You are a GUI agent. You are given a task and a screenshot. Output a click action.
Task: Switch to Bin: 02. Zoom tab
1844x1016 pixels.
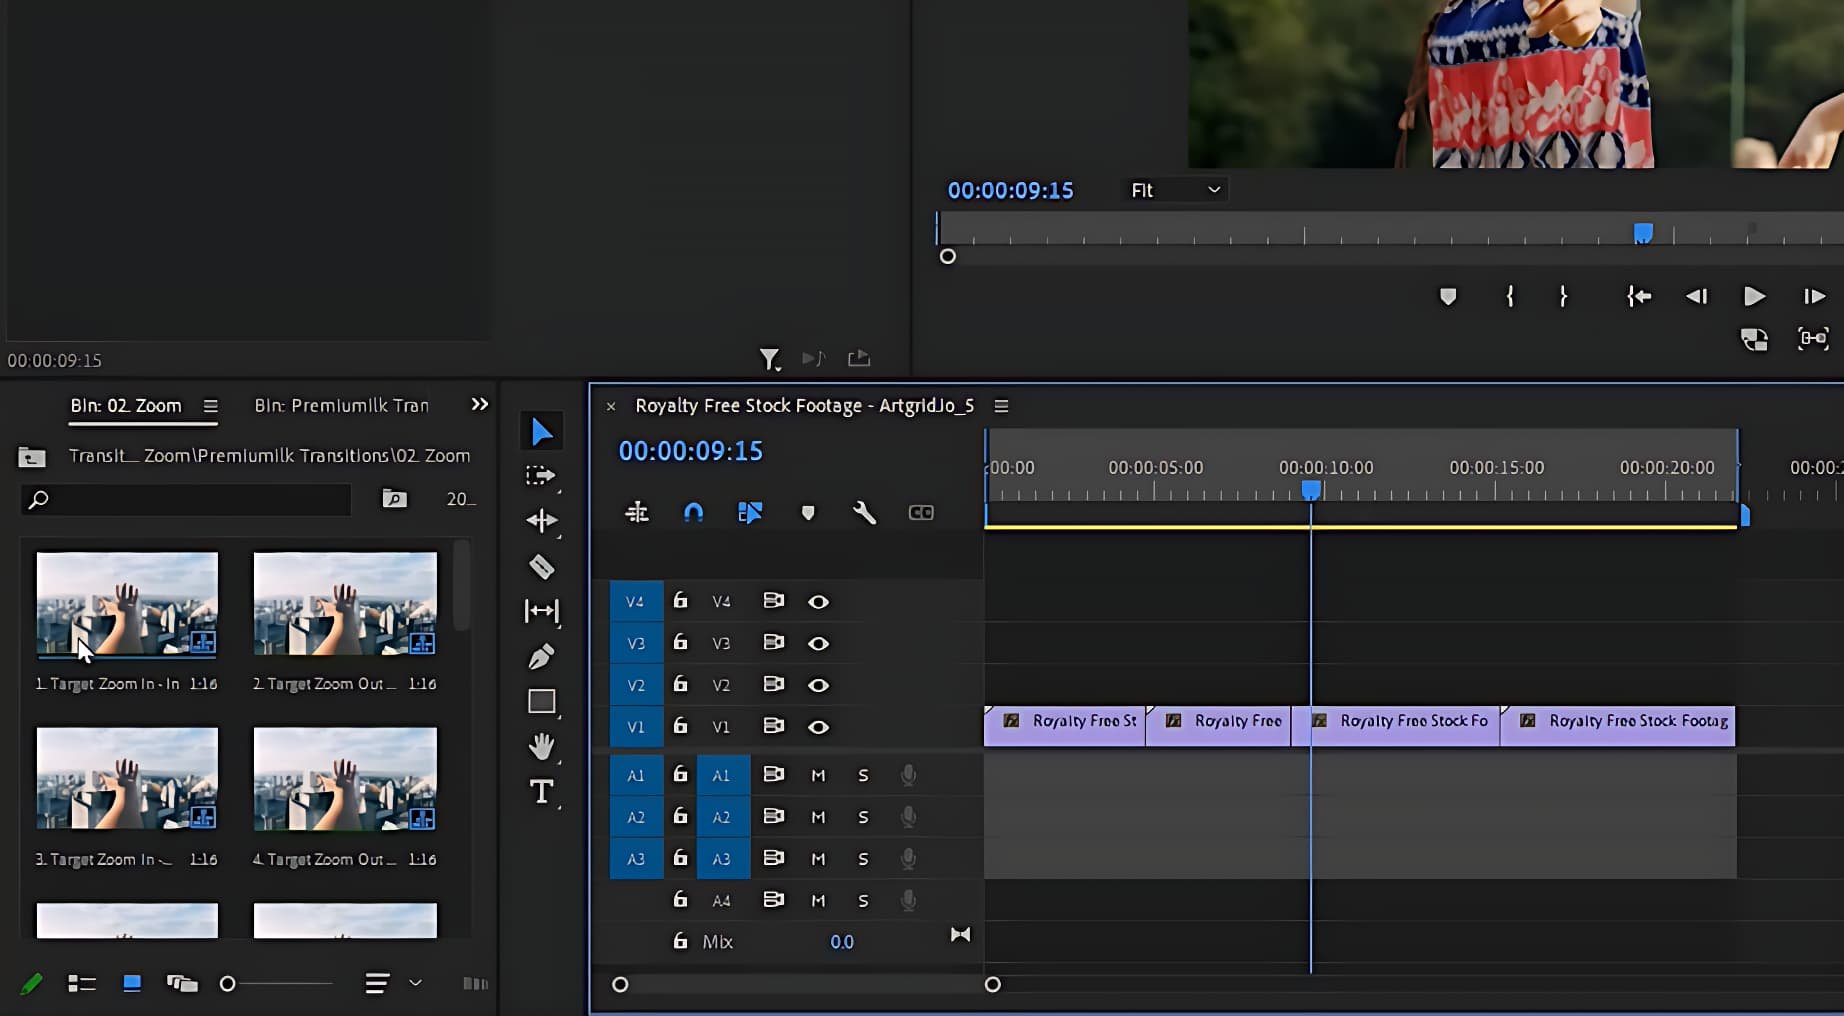(126, 406)
